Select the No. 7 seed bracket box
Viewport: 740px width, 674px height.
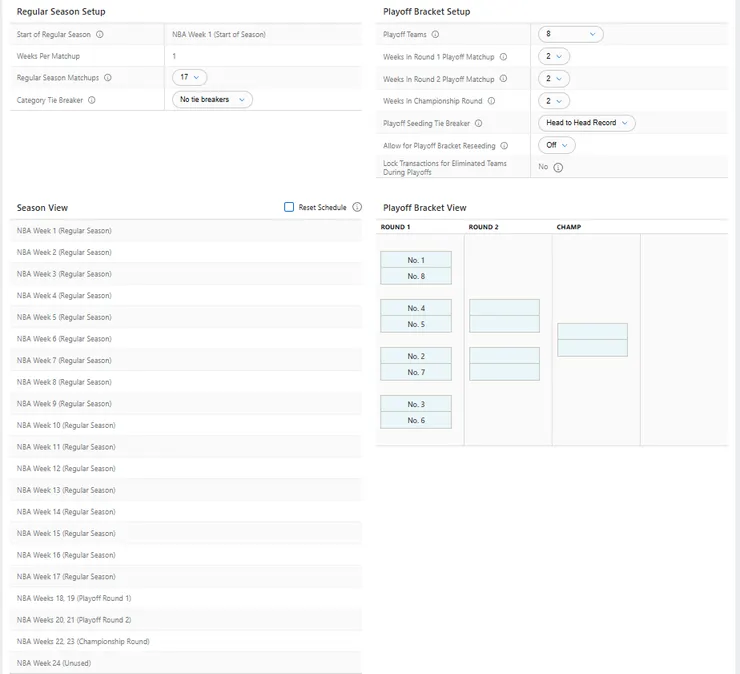(416, 372)
